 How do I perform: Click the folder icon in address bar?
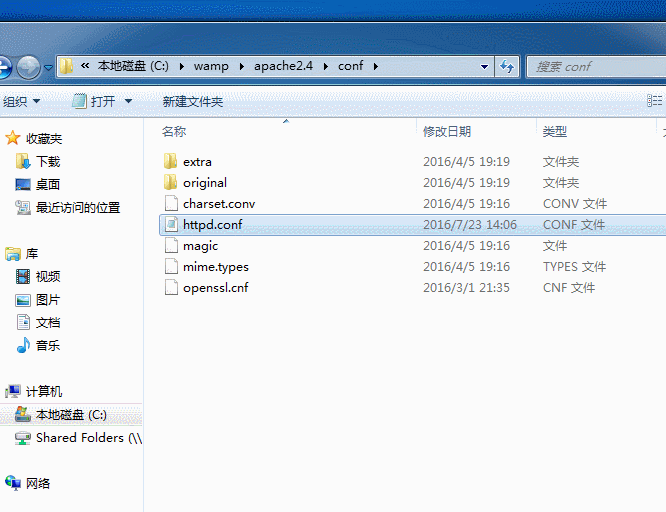(x=66, y=66)
